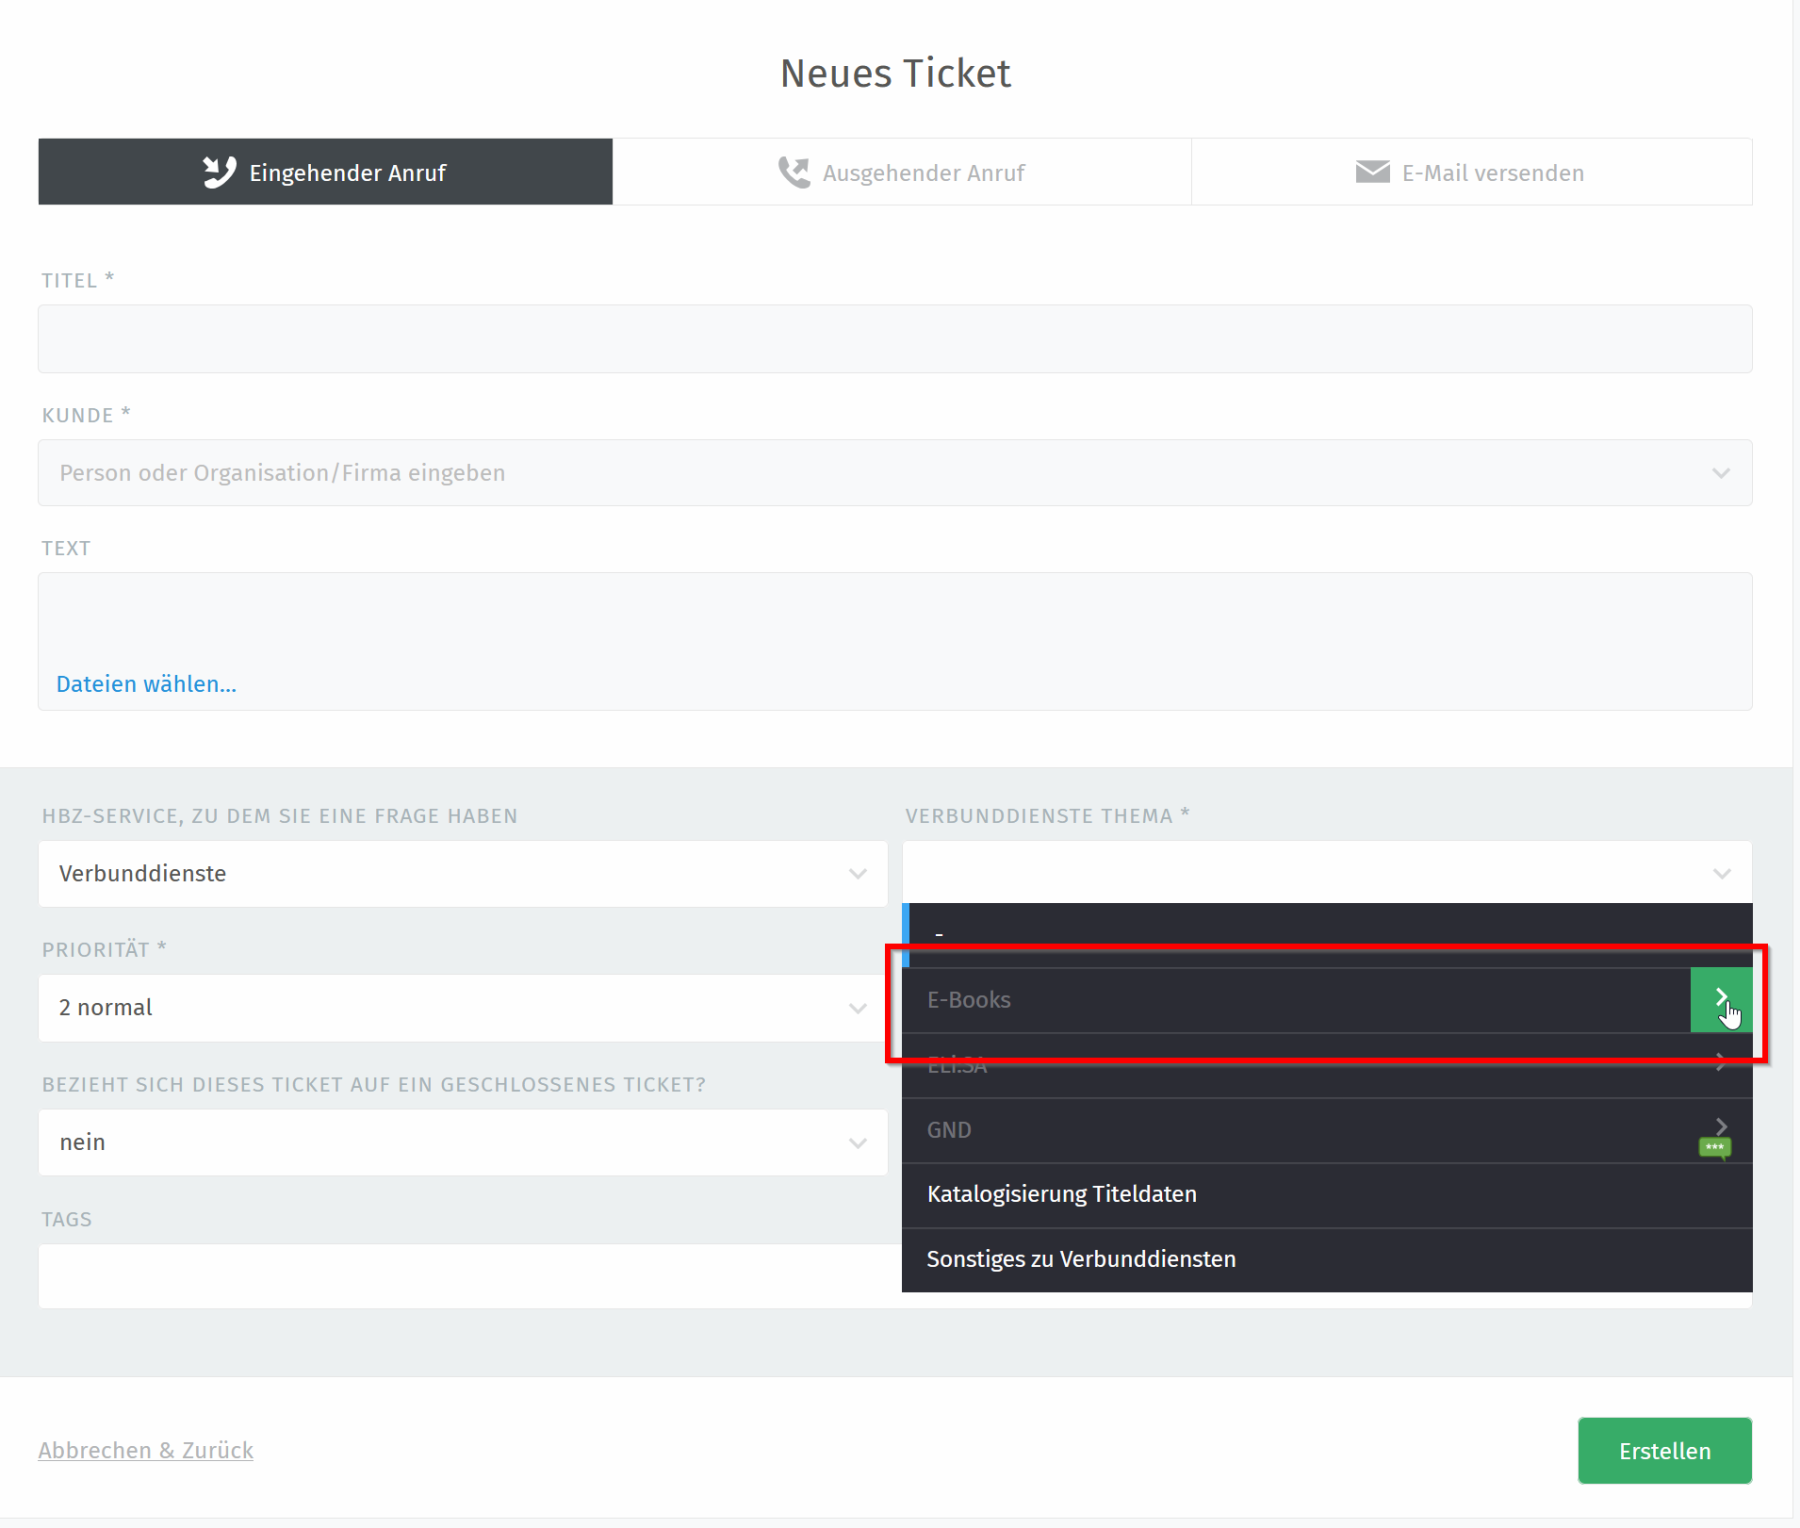The height and width of the screenshot is (1528, 1800).
Task: Click the Abbrechen & Zurück link
Action: tap(146, 1450)
